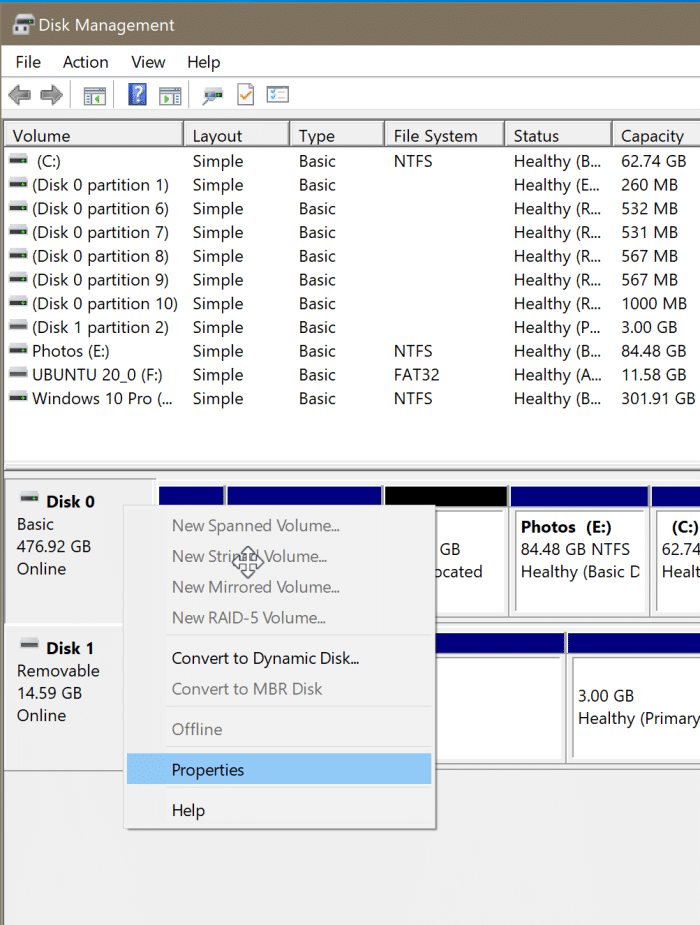Click the "301.91 GB" capacity cell
Viewport: 700px width, 925px height.
pos(658,398)
